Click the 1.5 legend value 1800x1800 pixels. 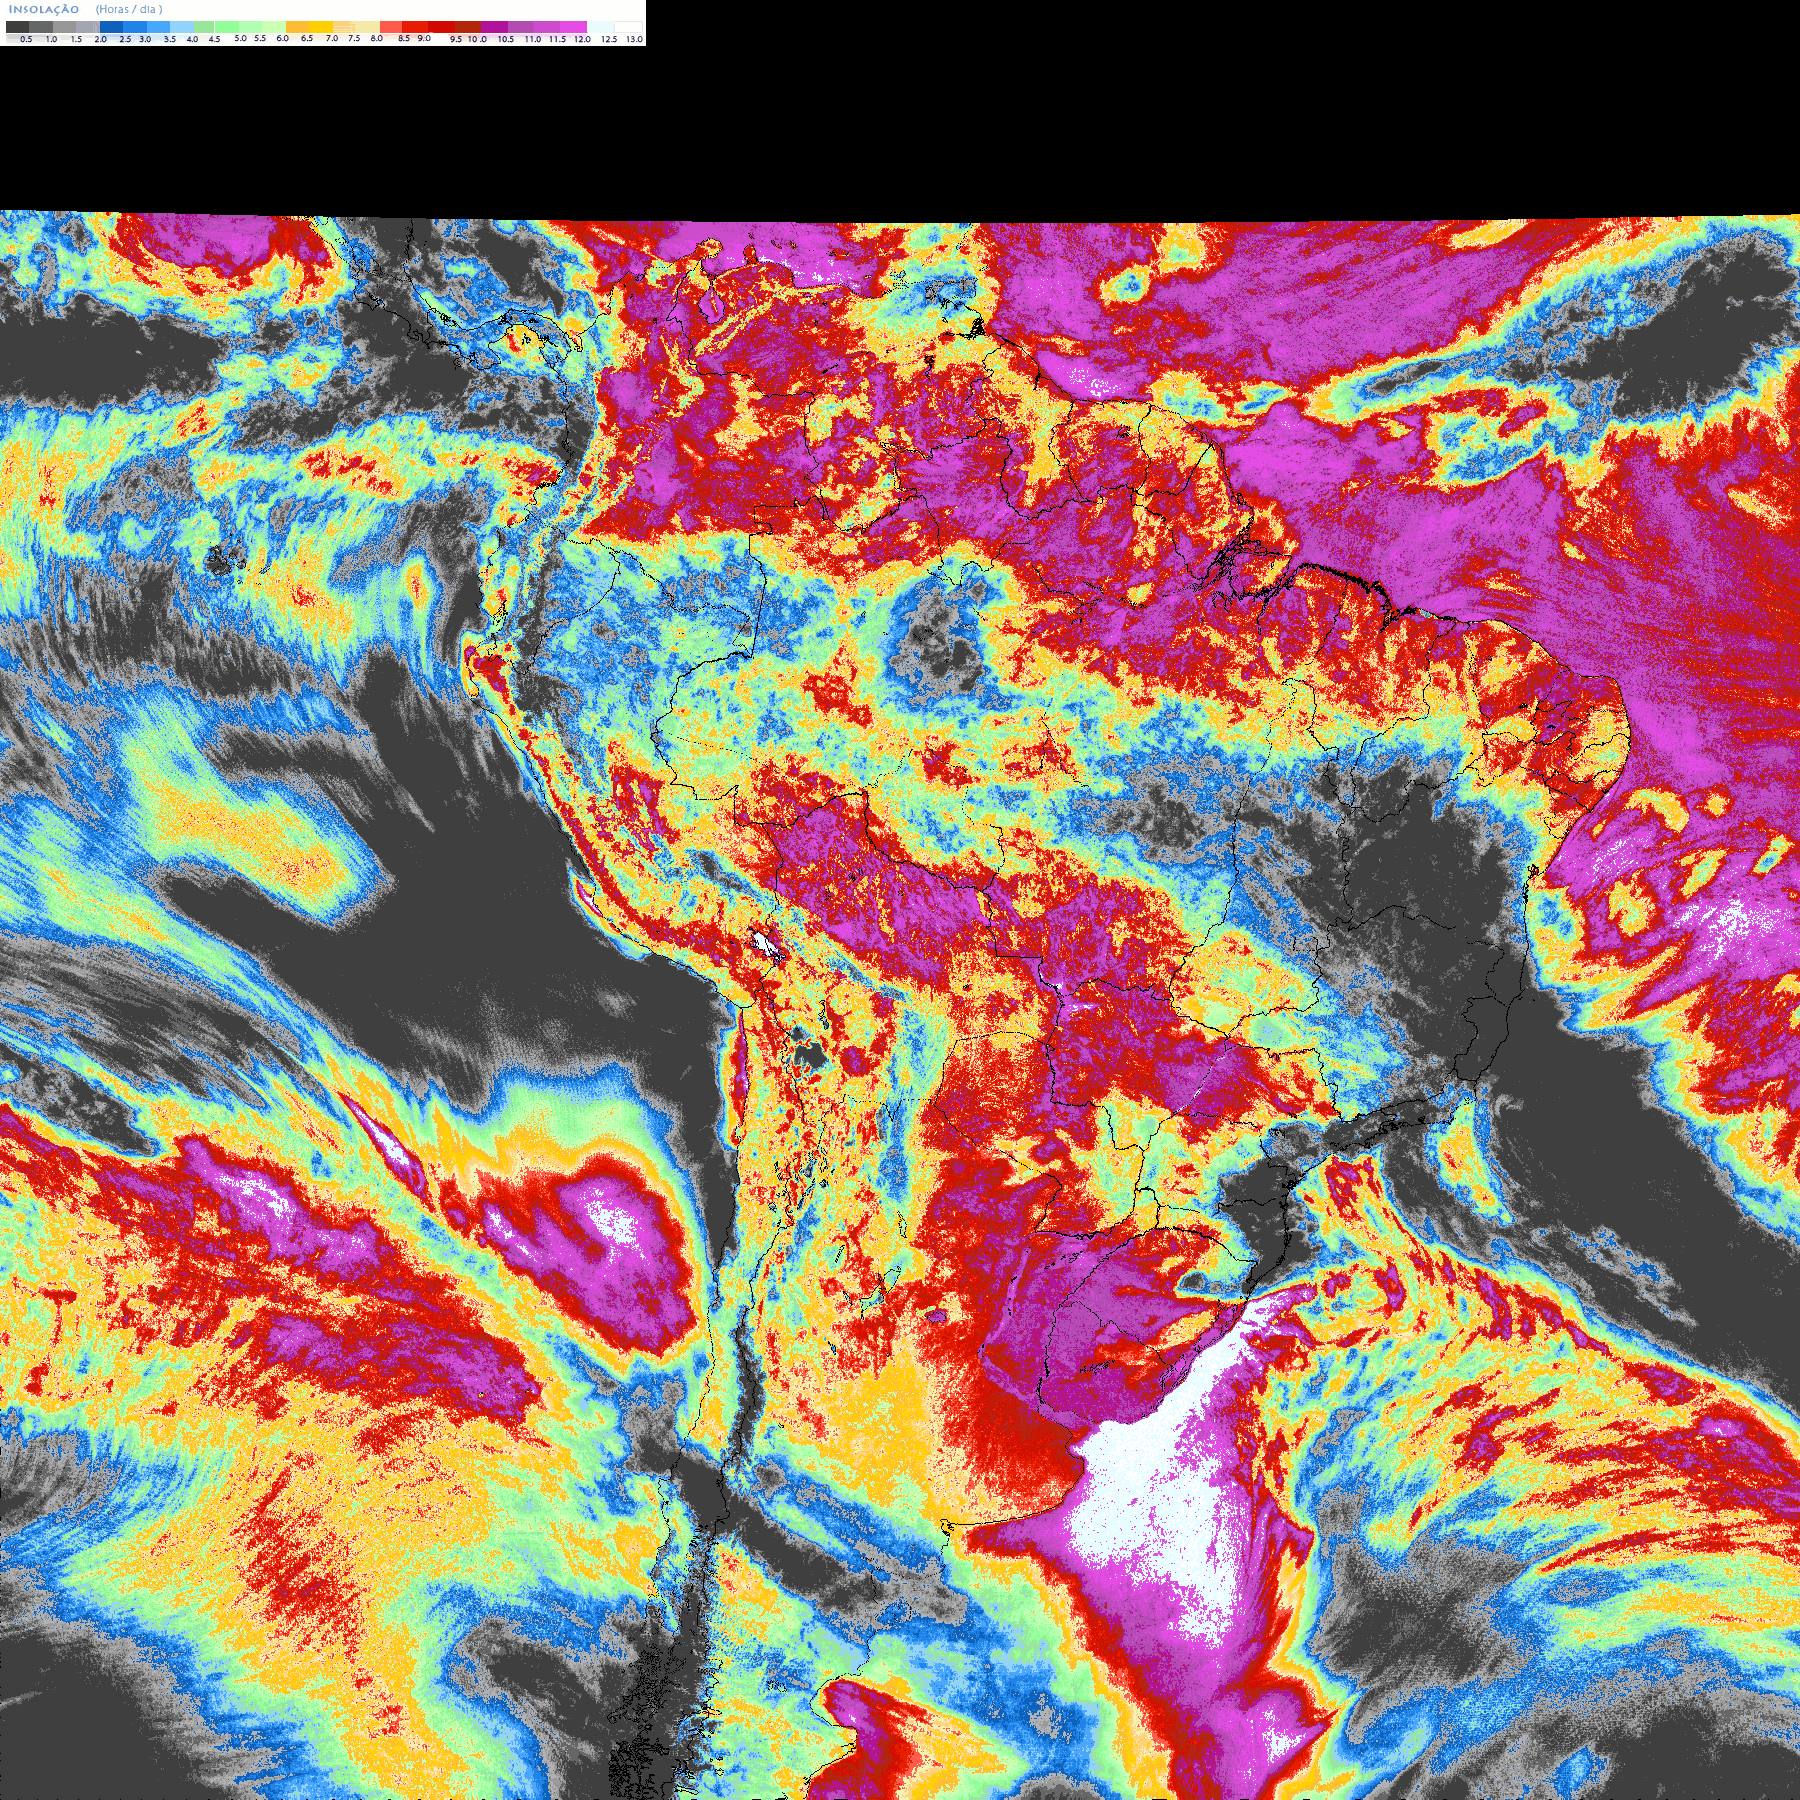click(76, 39)
